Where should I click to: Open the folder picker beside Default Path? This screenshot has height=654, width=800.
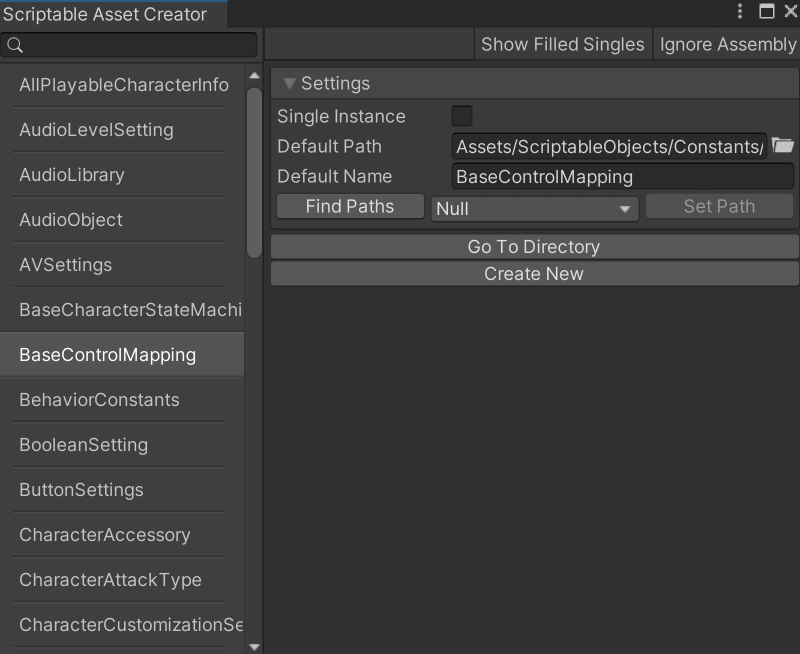coord(784,146)
